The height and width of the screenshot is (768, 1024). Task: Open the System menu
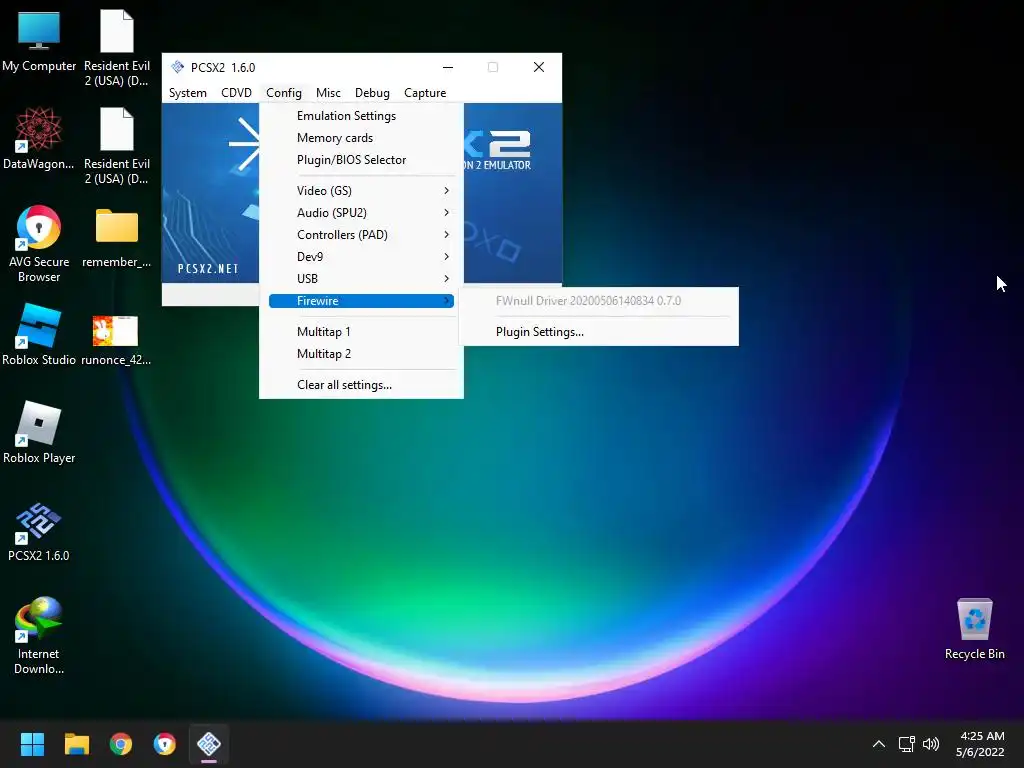click(x=187, y=93)
